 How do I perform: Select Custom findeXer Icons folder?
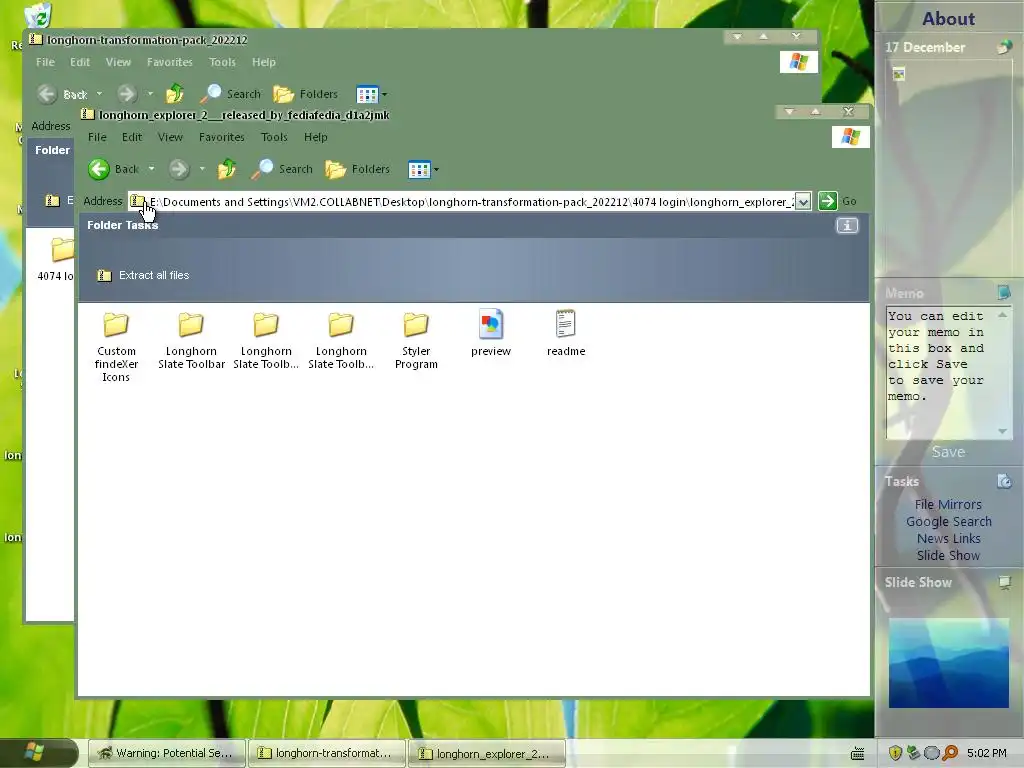116,346
